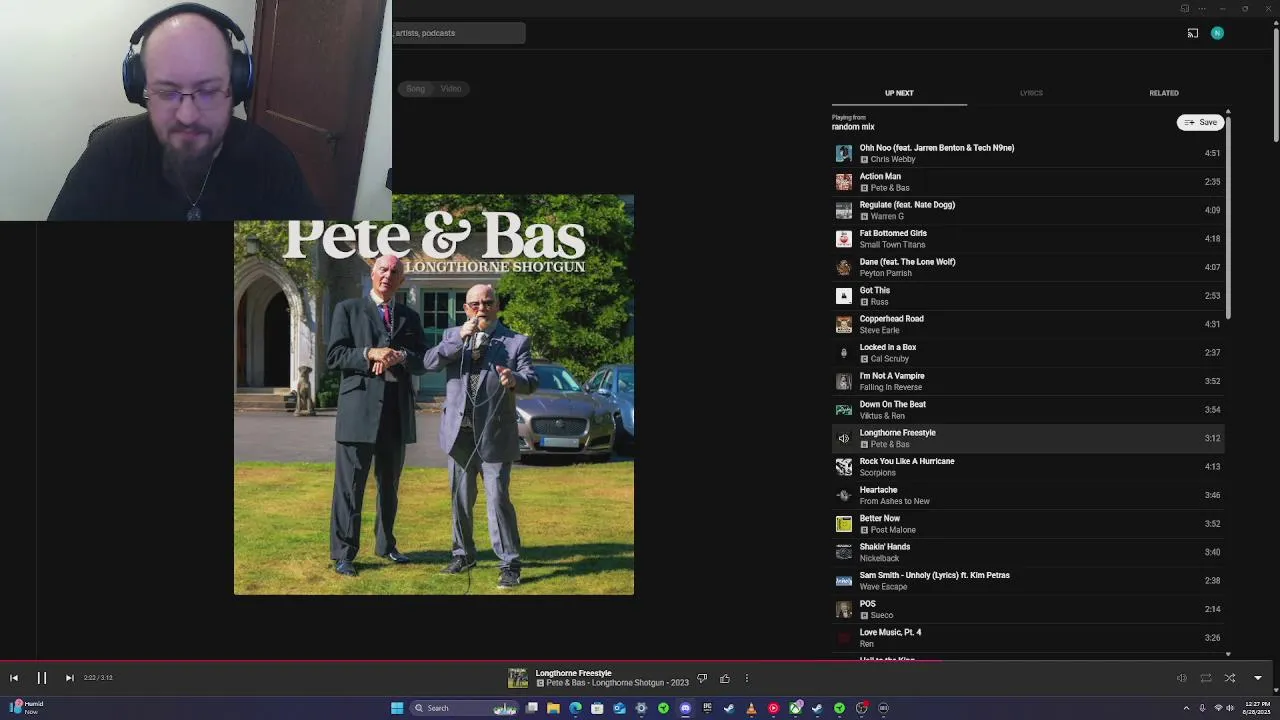Play Rock You Like A Hurricane

tap(1028, 467)
